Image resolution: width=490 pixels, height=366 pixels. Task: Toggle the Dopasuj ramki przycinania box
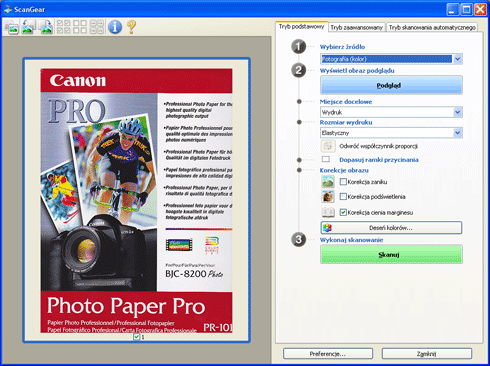326,159
